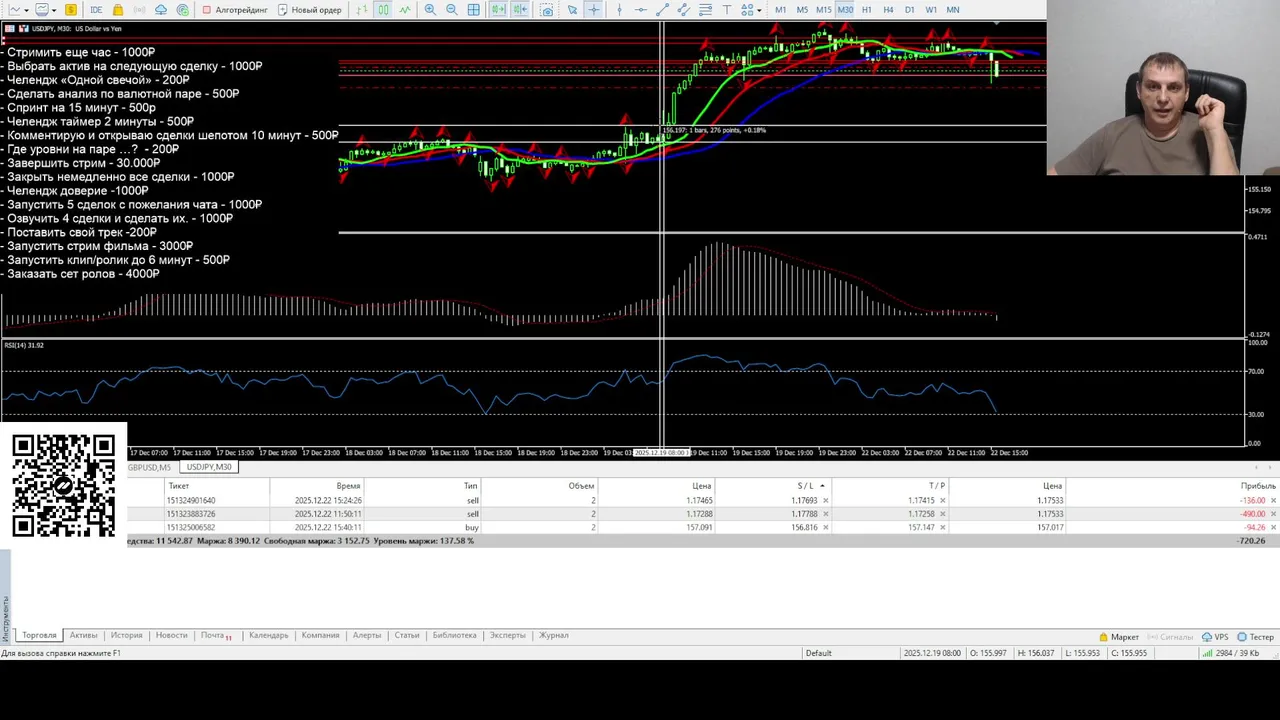The height and width of the screenshot is (720, 1280).
Task: Open the Новости tab
Action: click(x=171, y=636)
